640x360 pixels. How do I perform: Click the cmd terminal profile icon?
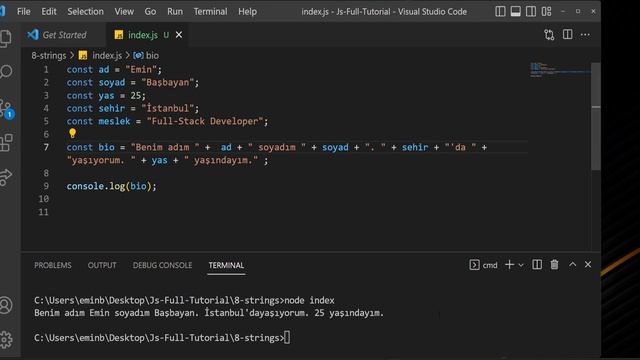pyautogui.click(x=474, y=265)
